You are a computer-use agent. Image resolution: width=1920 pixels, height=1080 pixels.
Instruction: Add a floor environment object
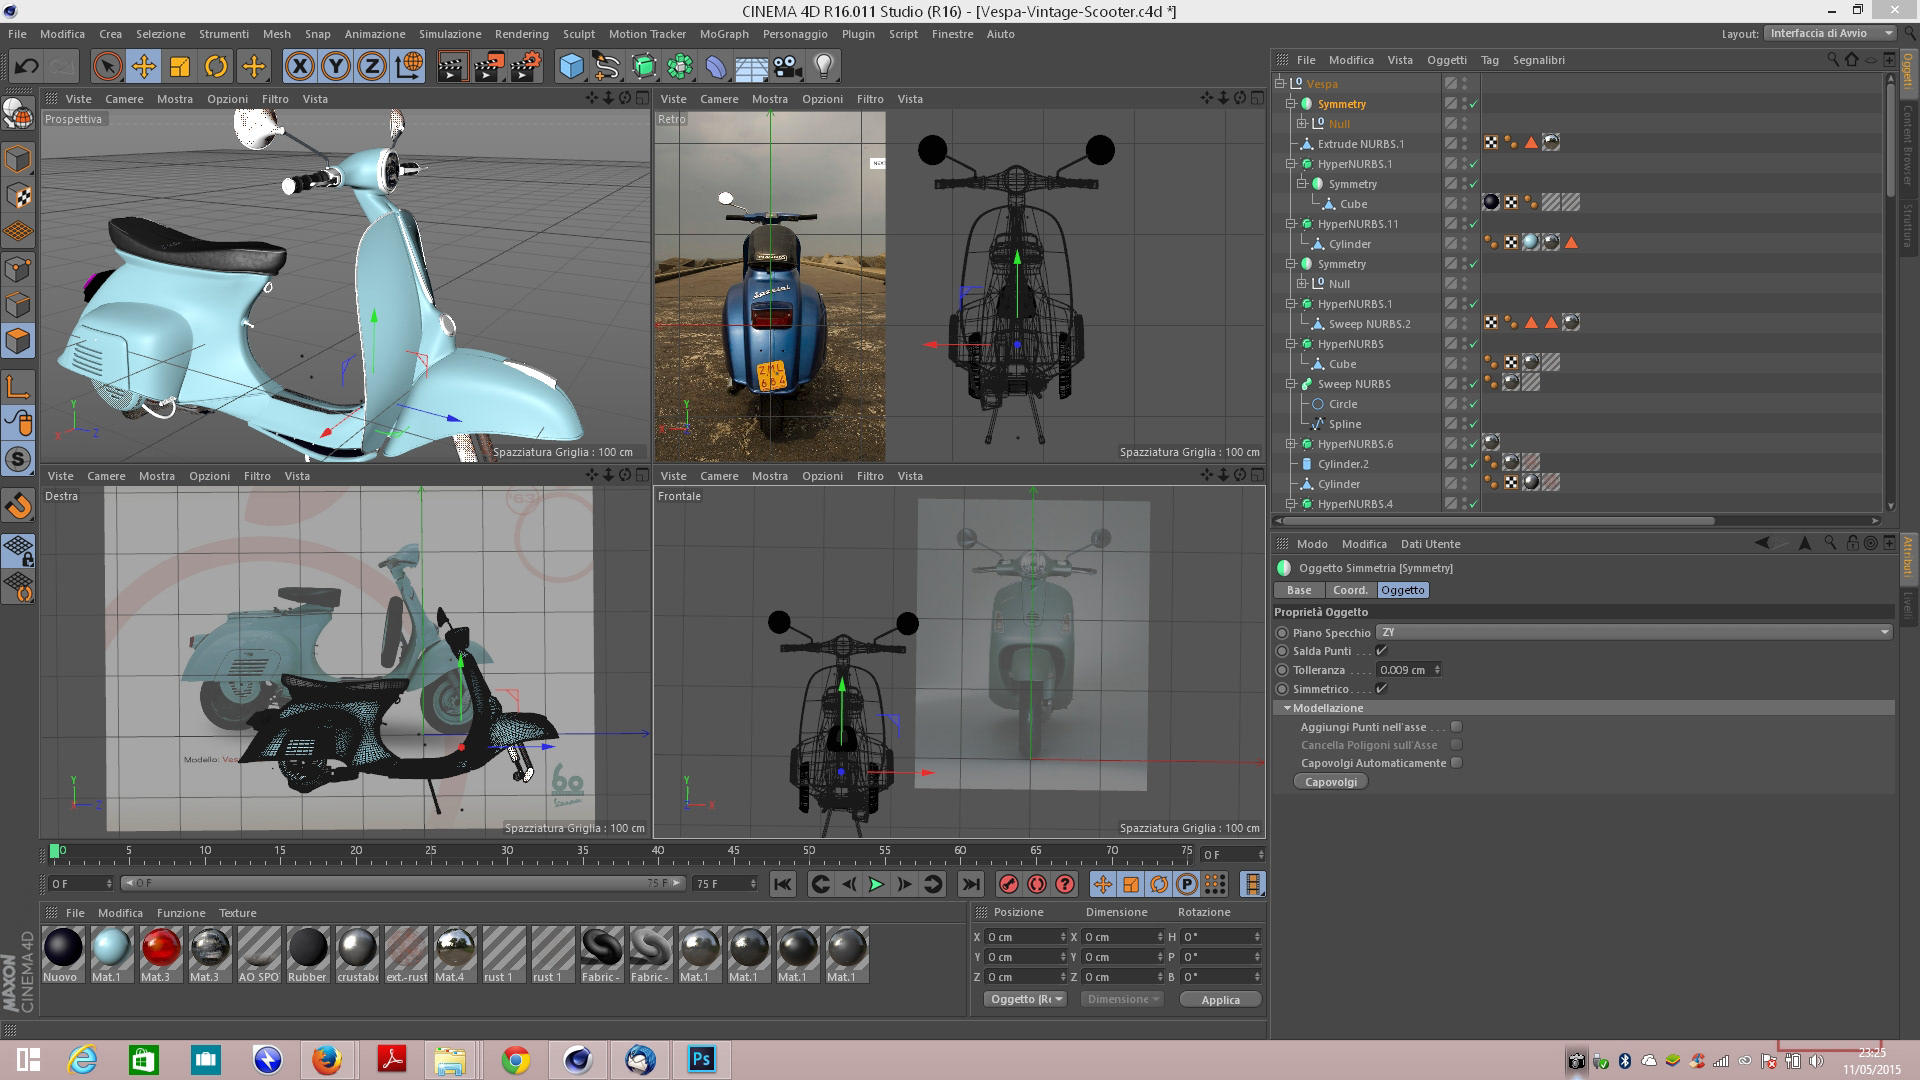[752, 67]
